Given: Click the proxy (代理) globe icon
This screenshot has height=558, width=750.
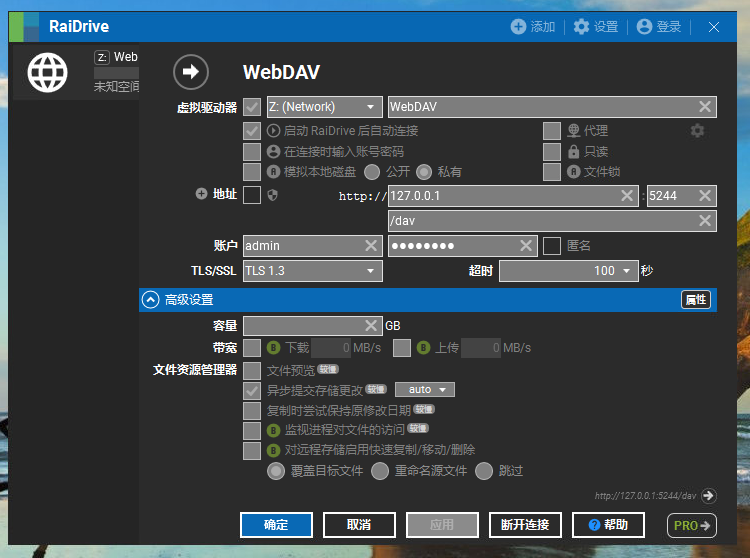Looking at the screenshot, I should point(574,131).
